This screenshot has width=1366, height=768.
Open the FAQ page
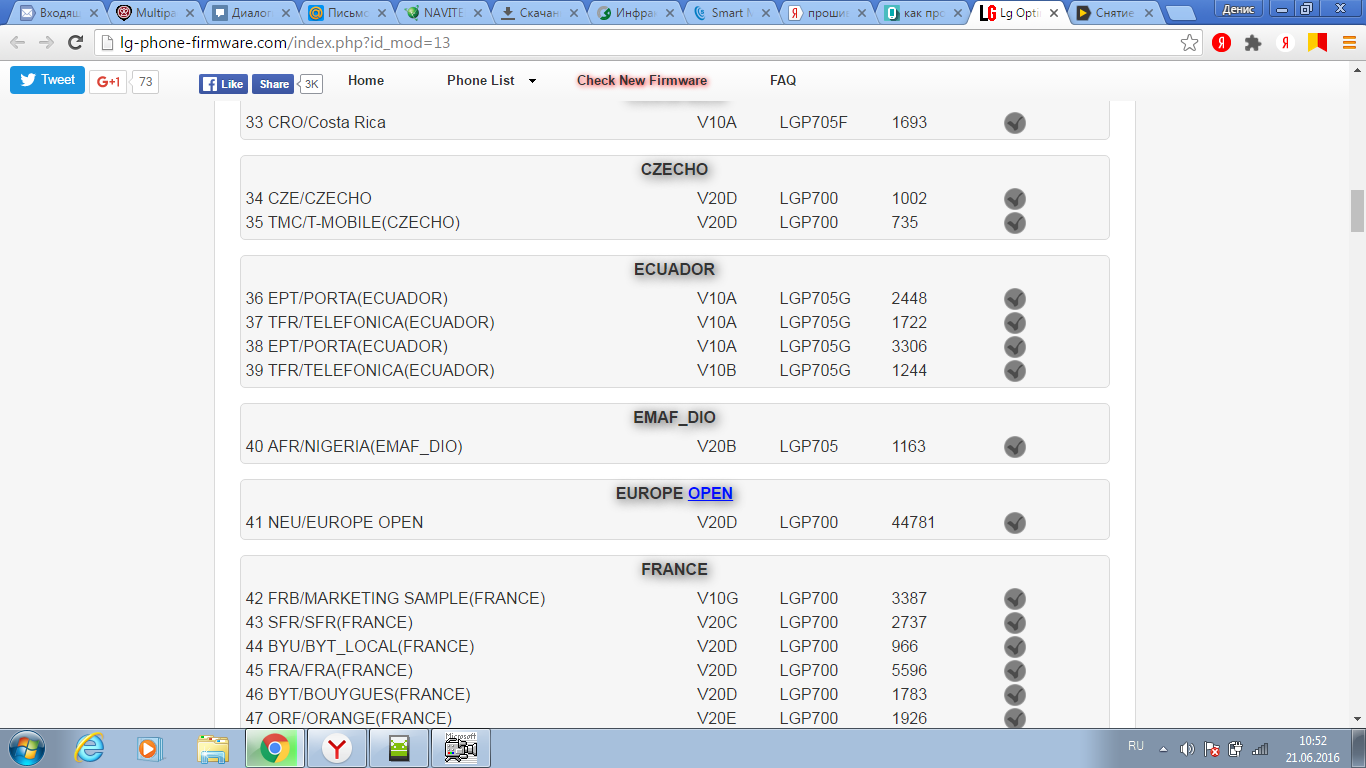(x=783, y=80)
